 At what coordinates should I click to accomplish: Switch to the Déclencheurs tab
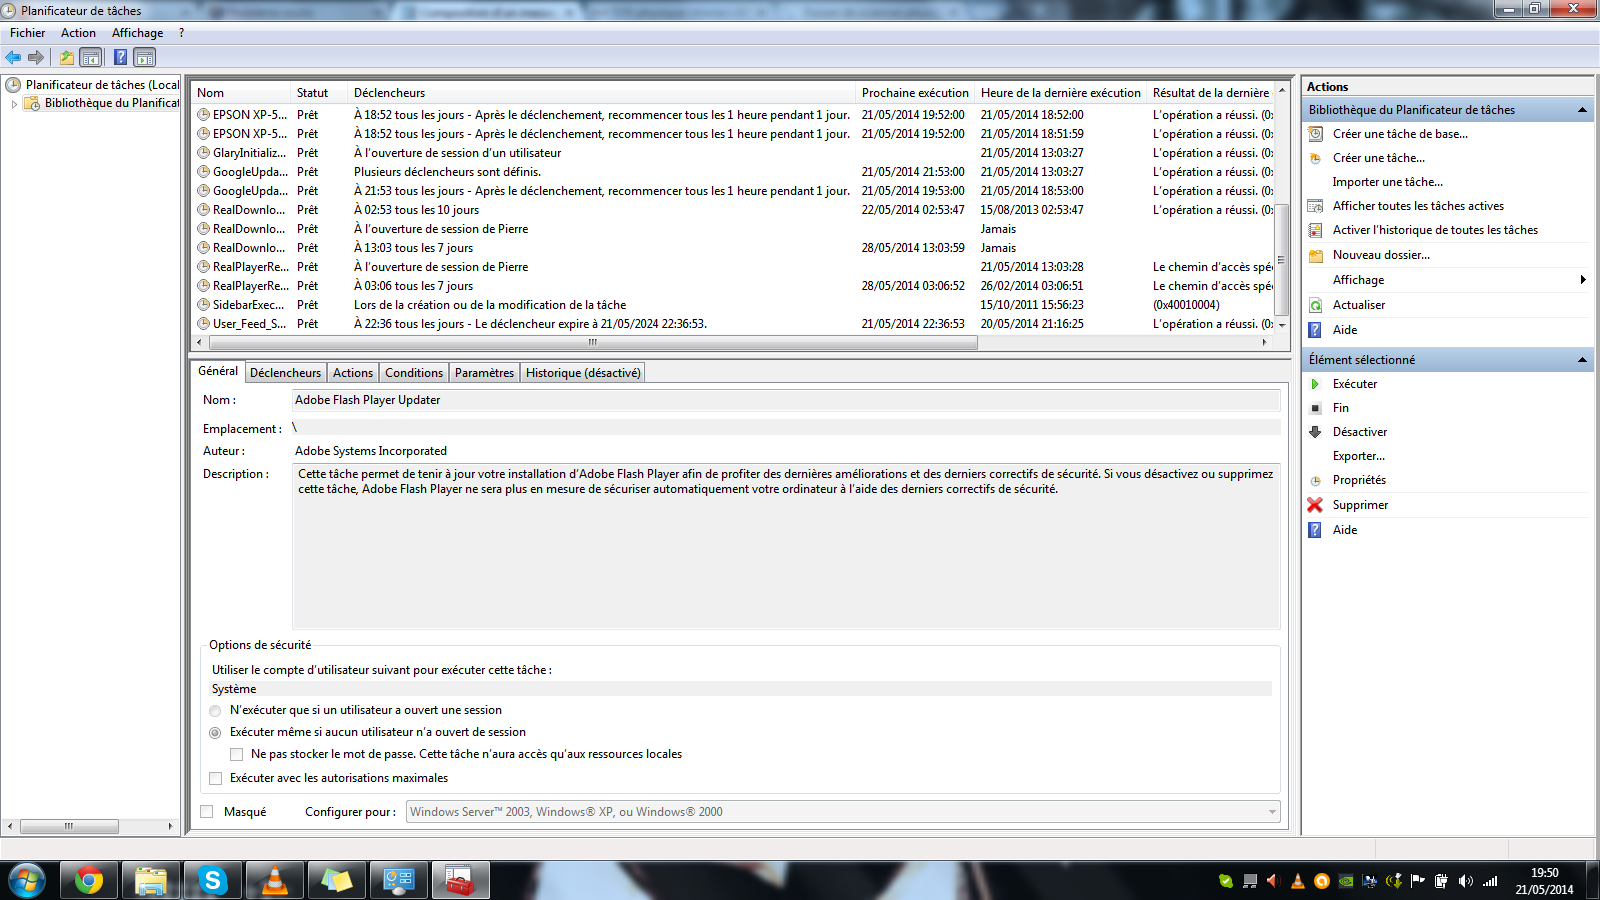(285, 373)
